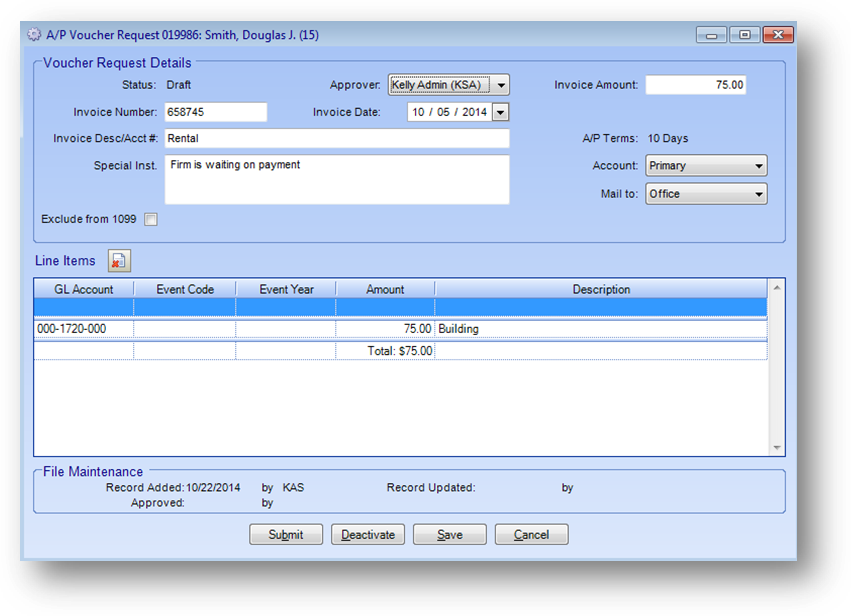851x616 pixels.
Task: Click the gear icon in title bar
Action: click(34, 35)
